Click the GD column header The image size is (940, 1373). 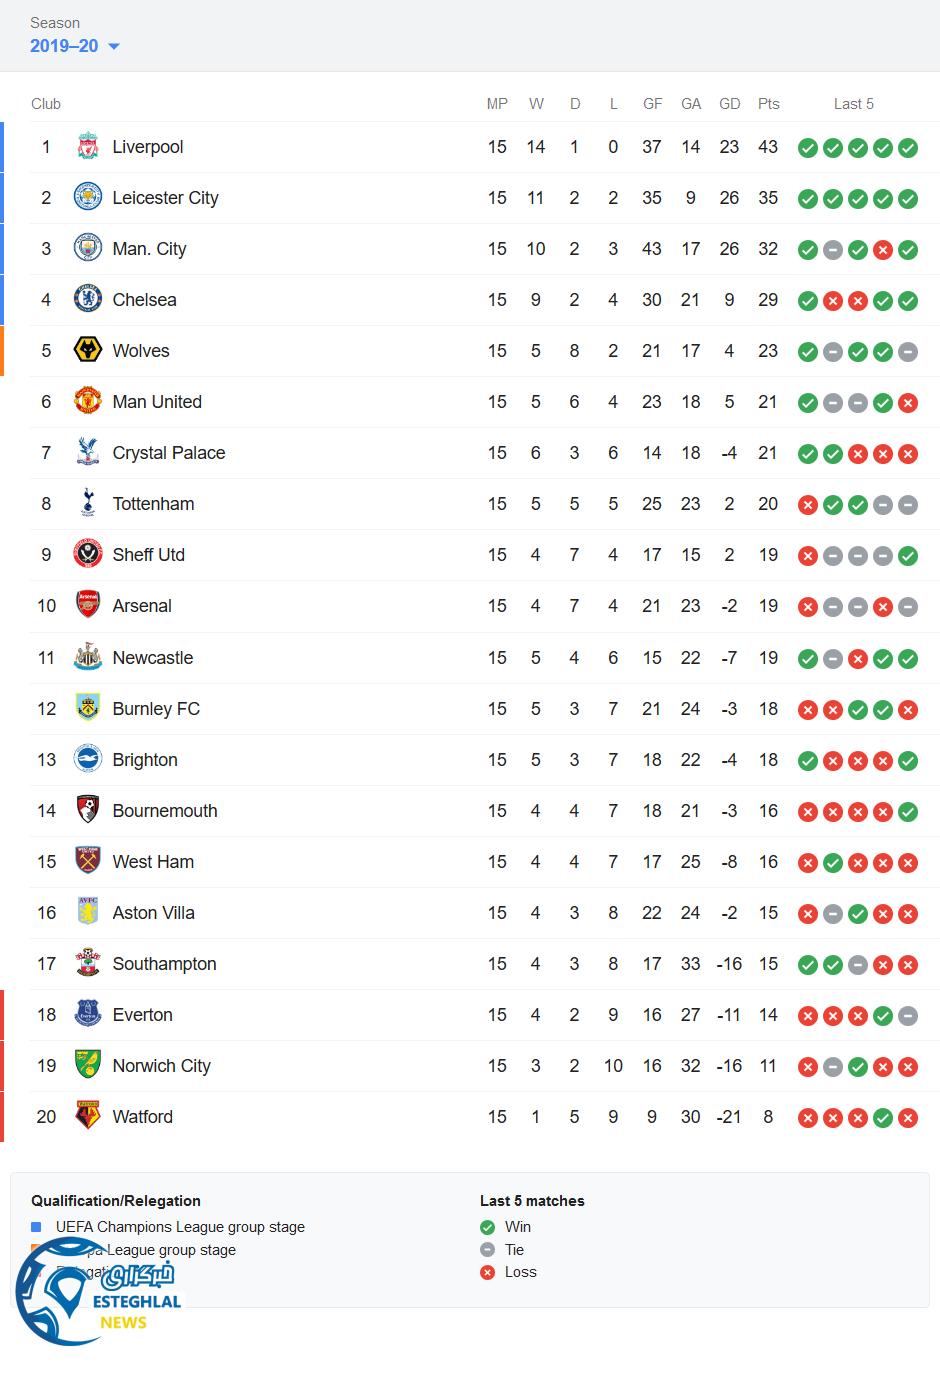(x=730, y=104)
